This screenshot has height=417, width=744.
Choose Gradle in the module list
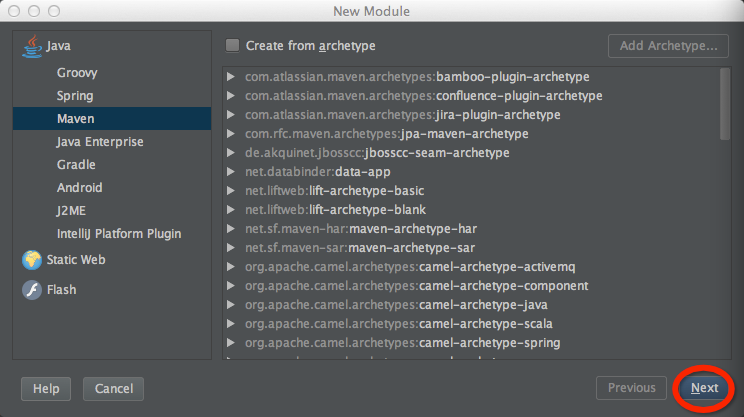click(x=76, y=165)
